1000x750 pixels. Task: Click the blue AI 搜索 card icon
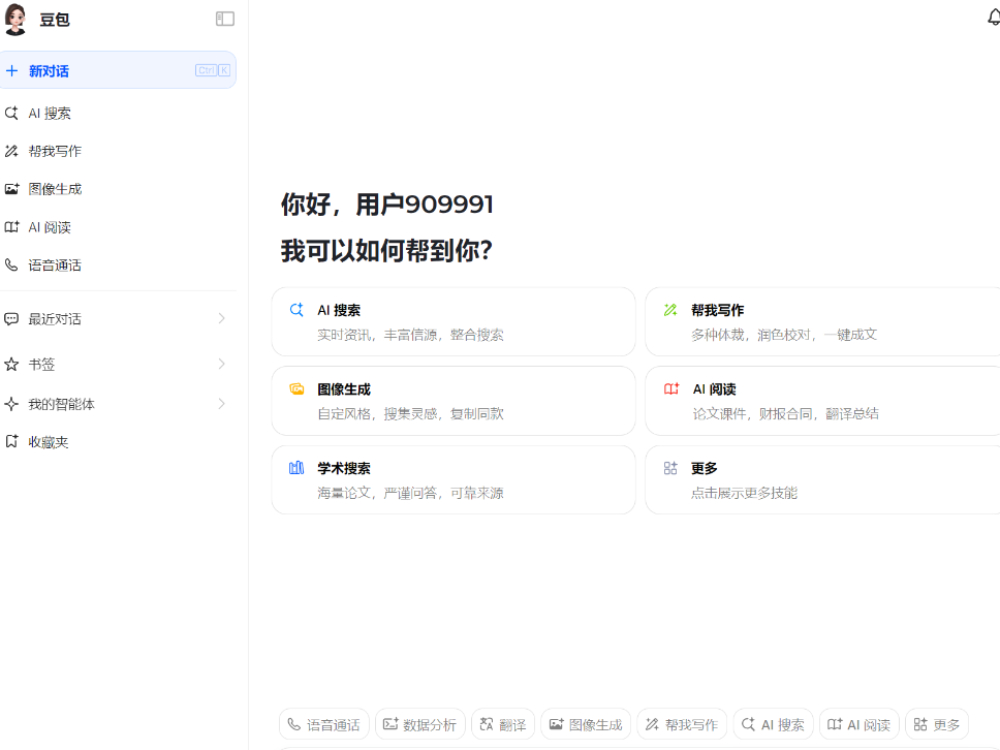[297, 310]
